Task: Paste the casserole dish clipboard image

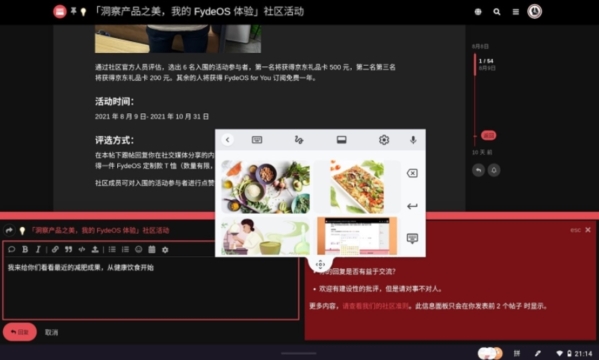Action: 357,187
